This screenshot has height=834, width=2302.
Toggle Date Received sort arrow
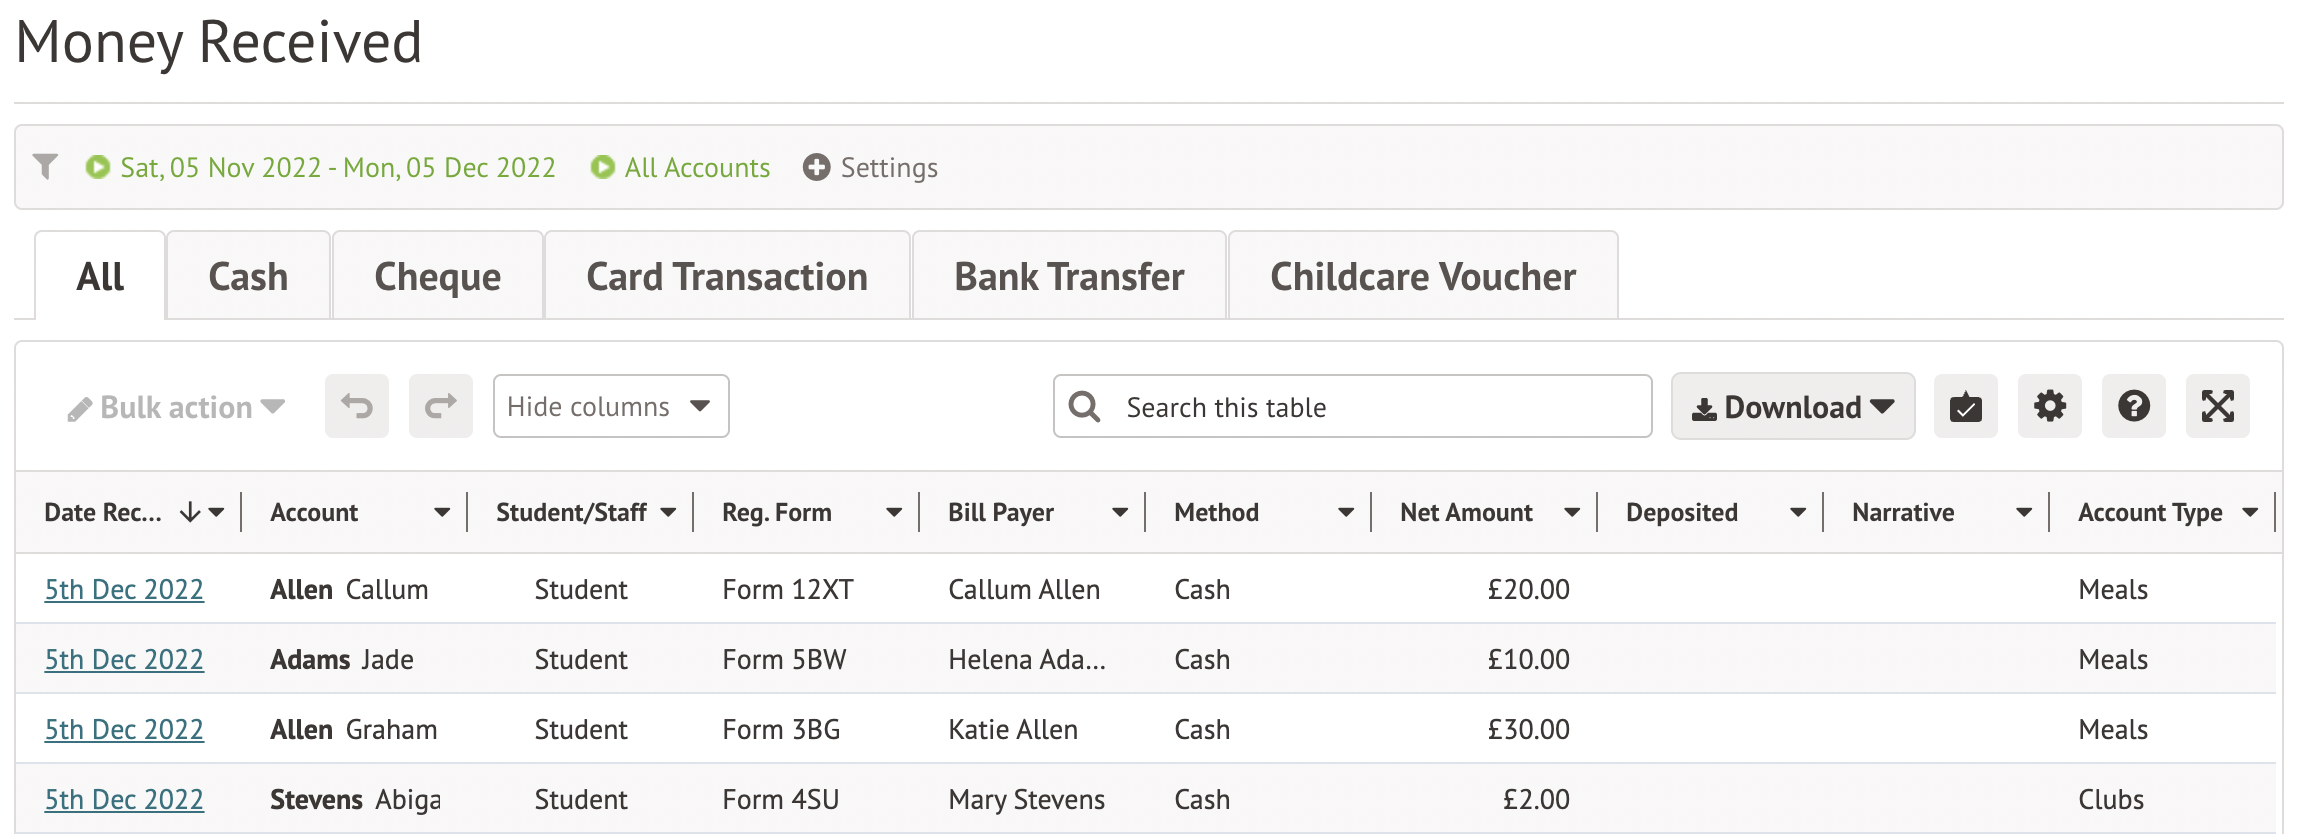[x=190, y=513]
